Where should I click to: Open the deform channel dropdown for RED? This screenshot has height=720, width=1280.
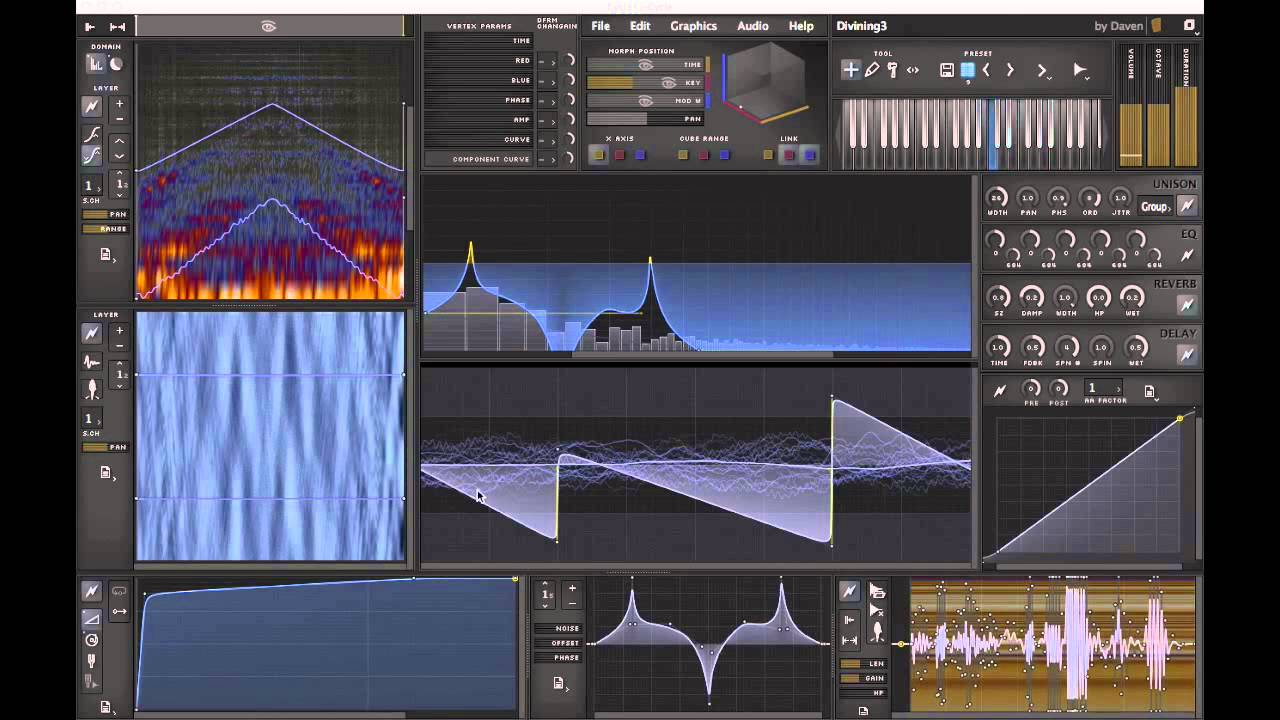[x=547, y=62]
